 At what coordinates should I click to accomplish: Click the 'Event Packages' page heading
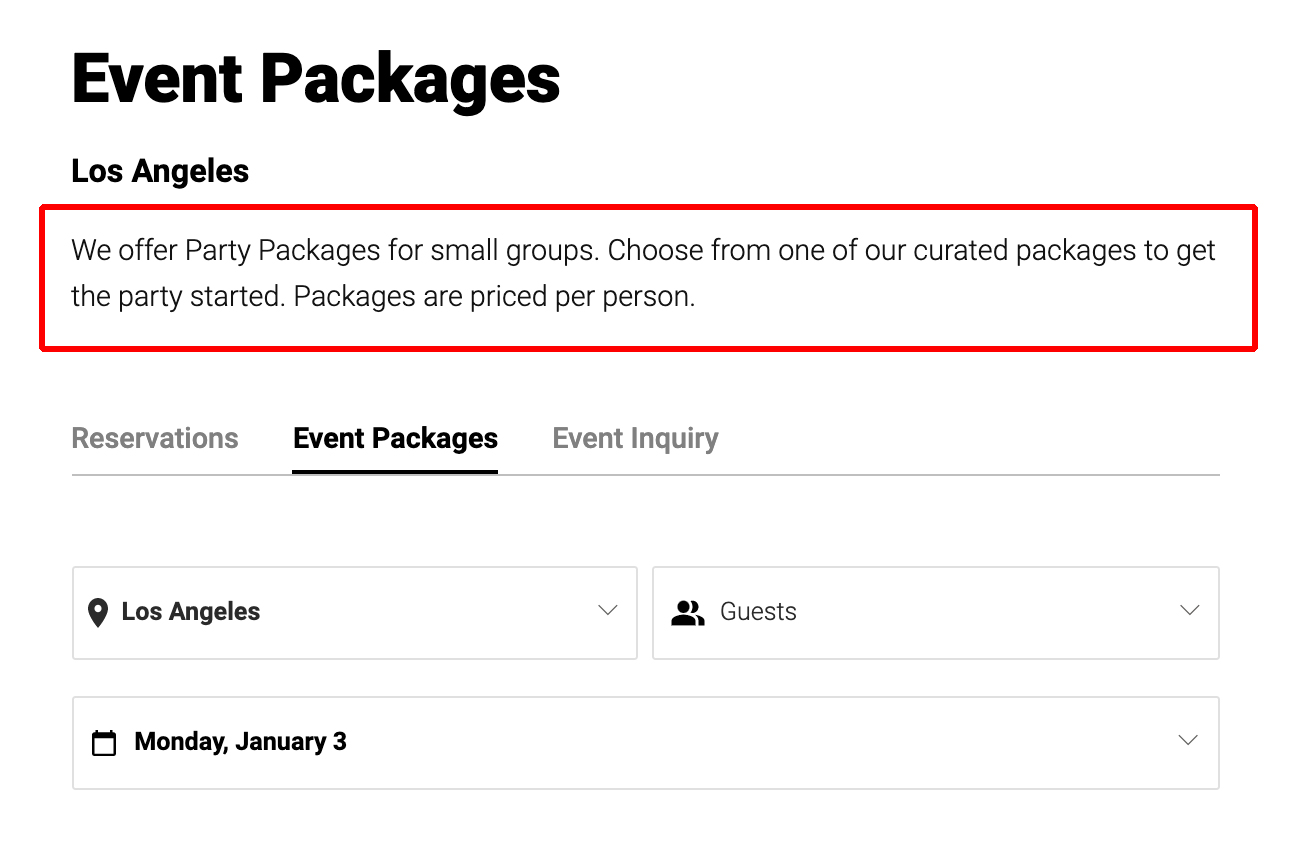[x=316, y=80]
